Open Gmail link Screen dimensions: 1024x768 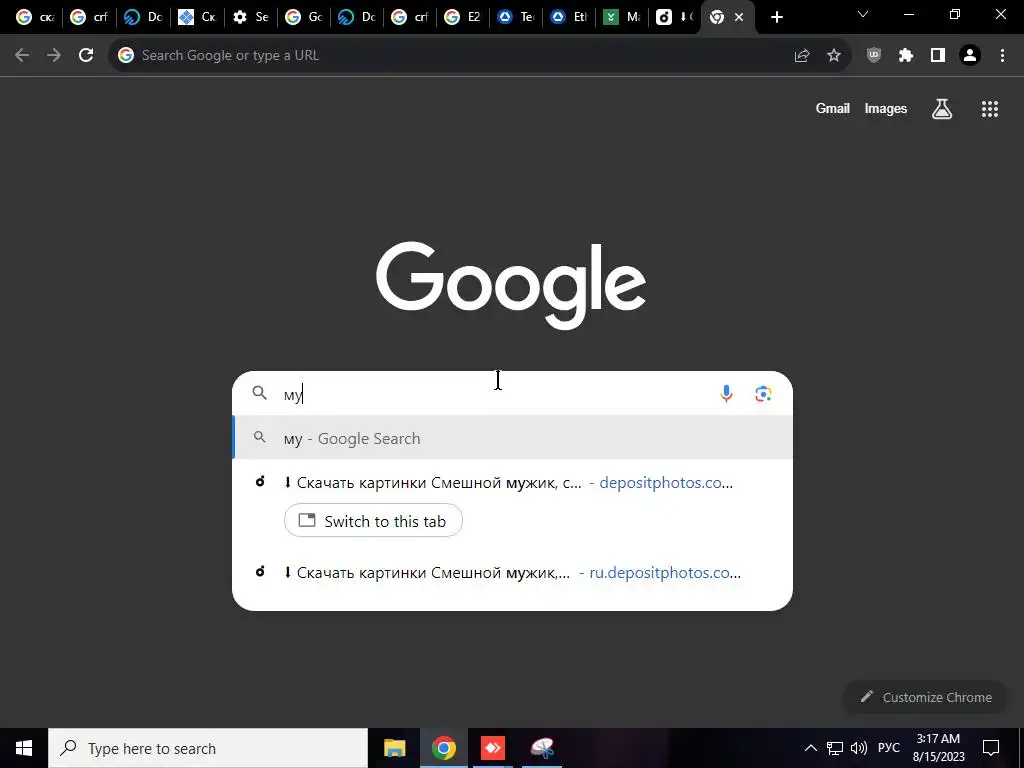pyautogui.click(x=833, y=109)
